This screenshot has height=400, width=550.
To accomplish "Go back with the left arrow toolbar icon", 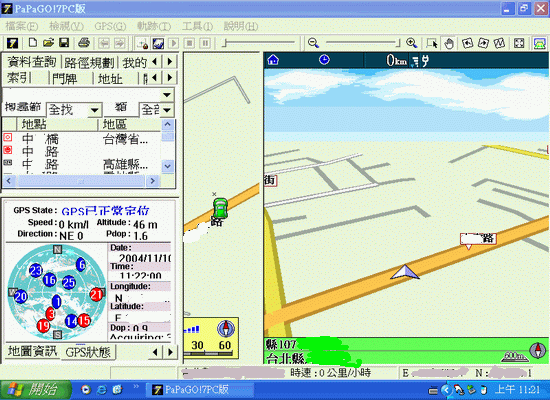I will (x=104, y=43).
